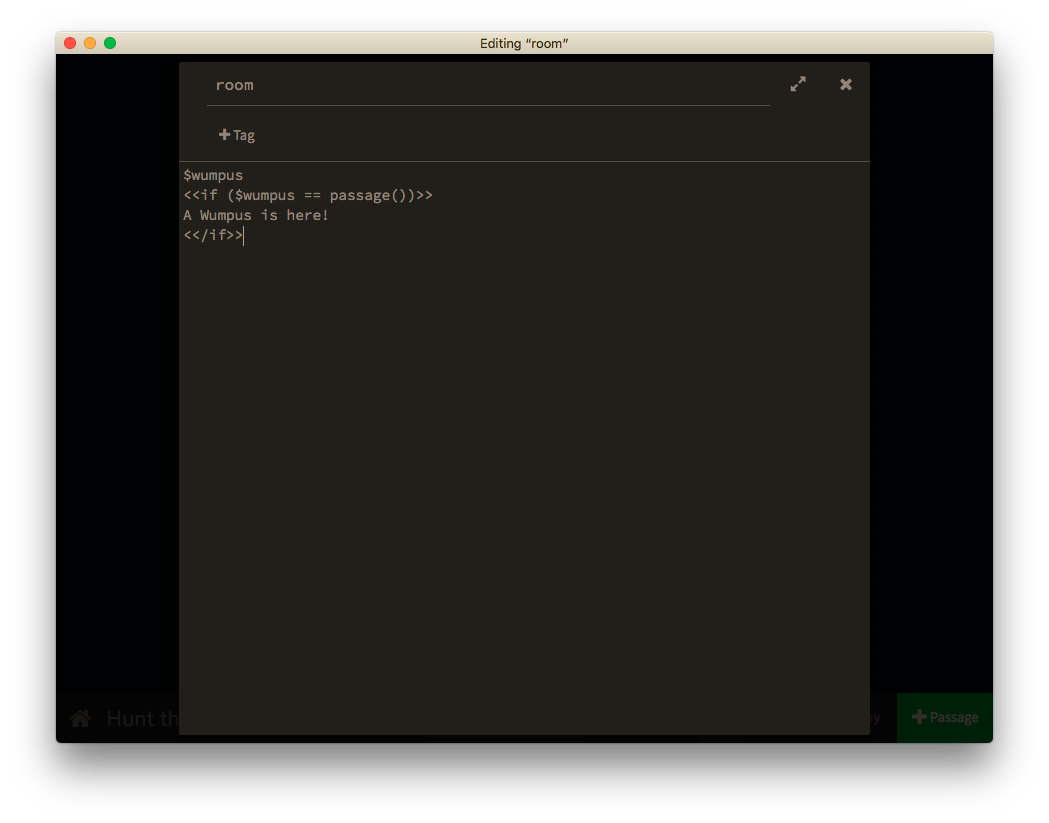
Task: Open the story named Hunt the Wumpus
Action: [x=140, y=717]
